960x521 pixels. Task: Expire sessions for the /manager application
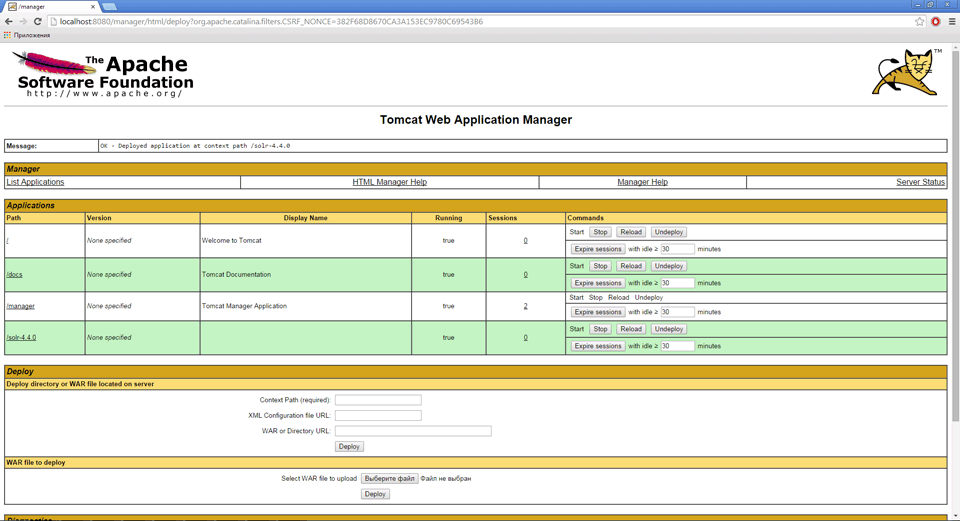click(598, 312)
